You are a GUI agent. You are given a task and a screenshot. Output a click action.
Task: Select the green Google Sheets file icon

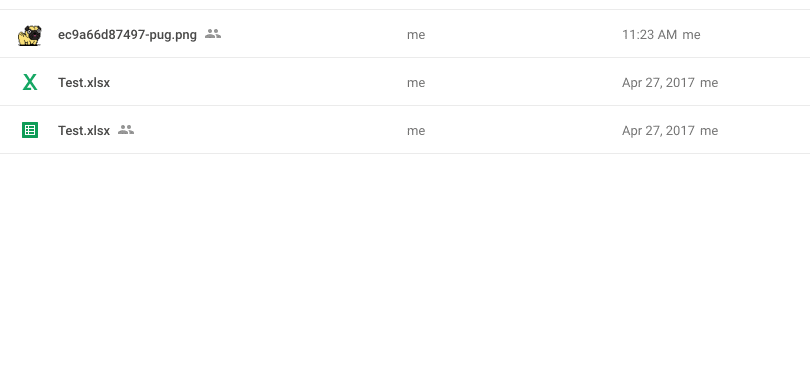[x=30, y=130]
